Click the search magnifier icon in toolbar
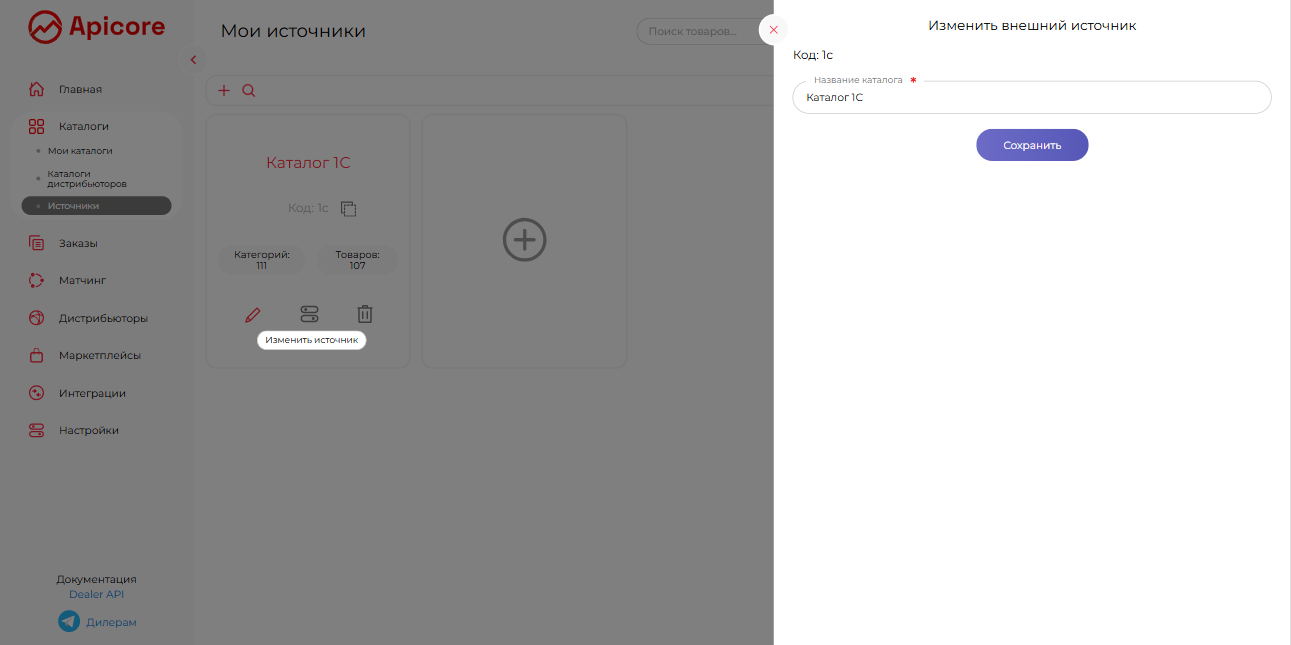The image size is (1291, 645). pos(249,91)
